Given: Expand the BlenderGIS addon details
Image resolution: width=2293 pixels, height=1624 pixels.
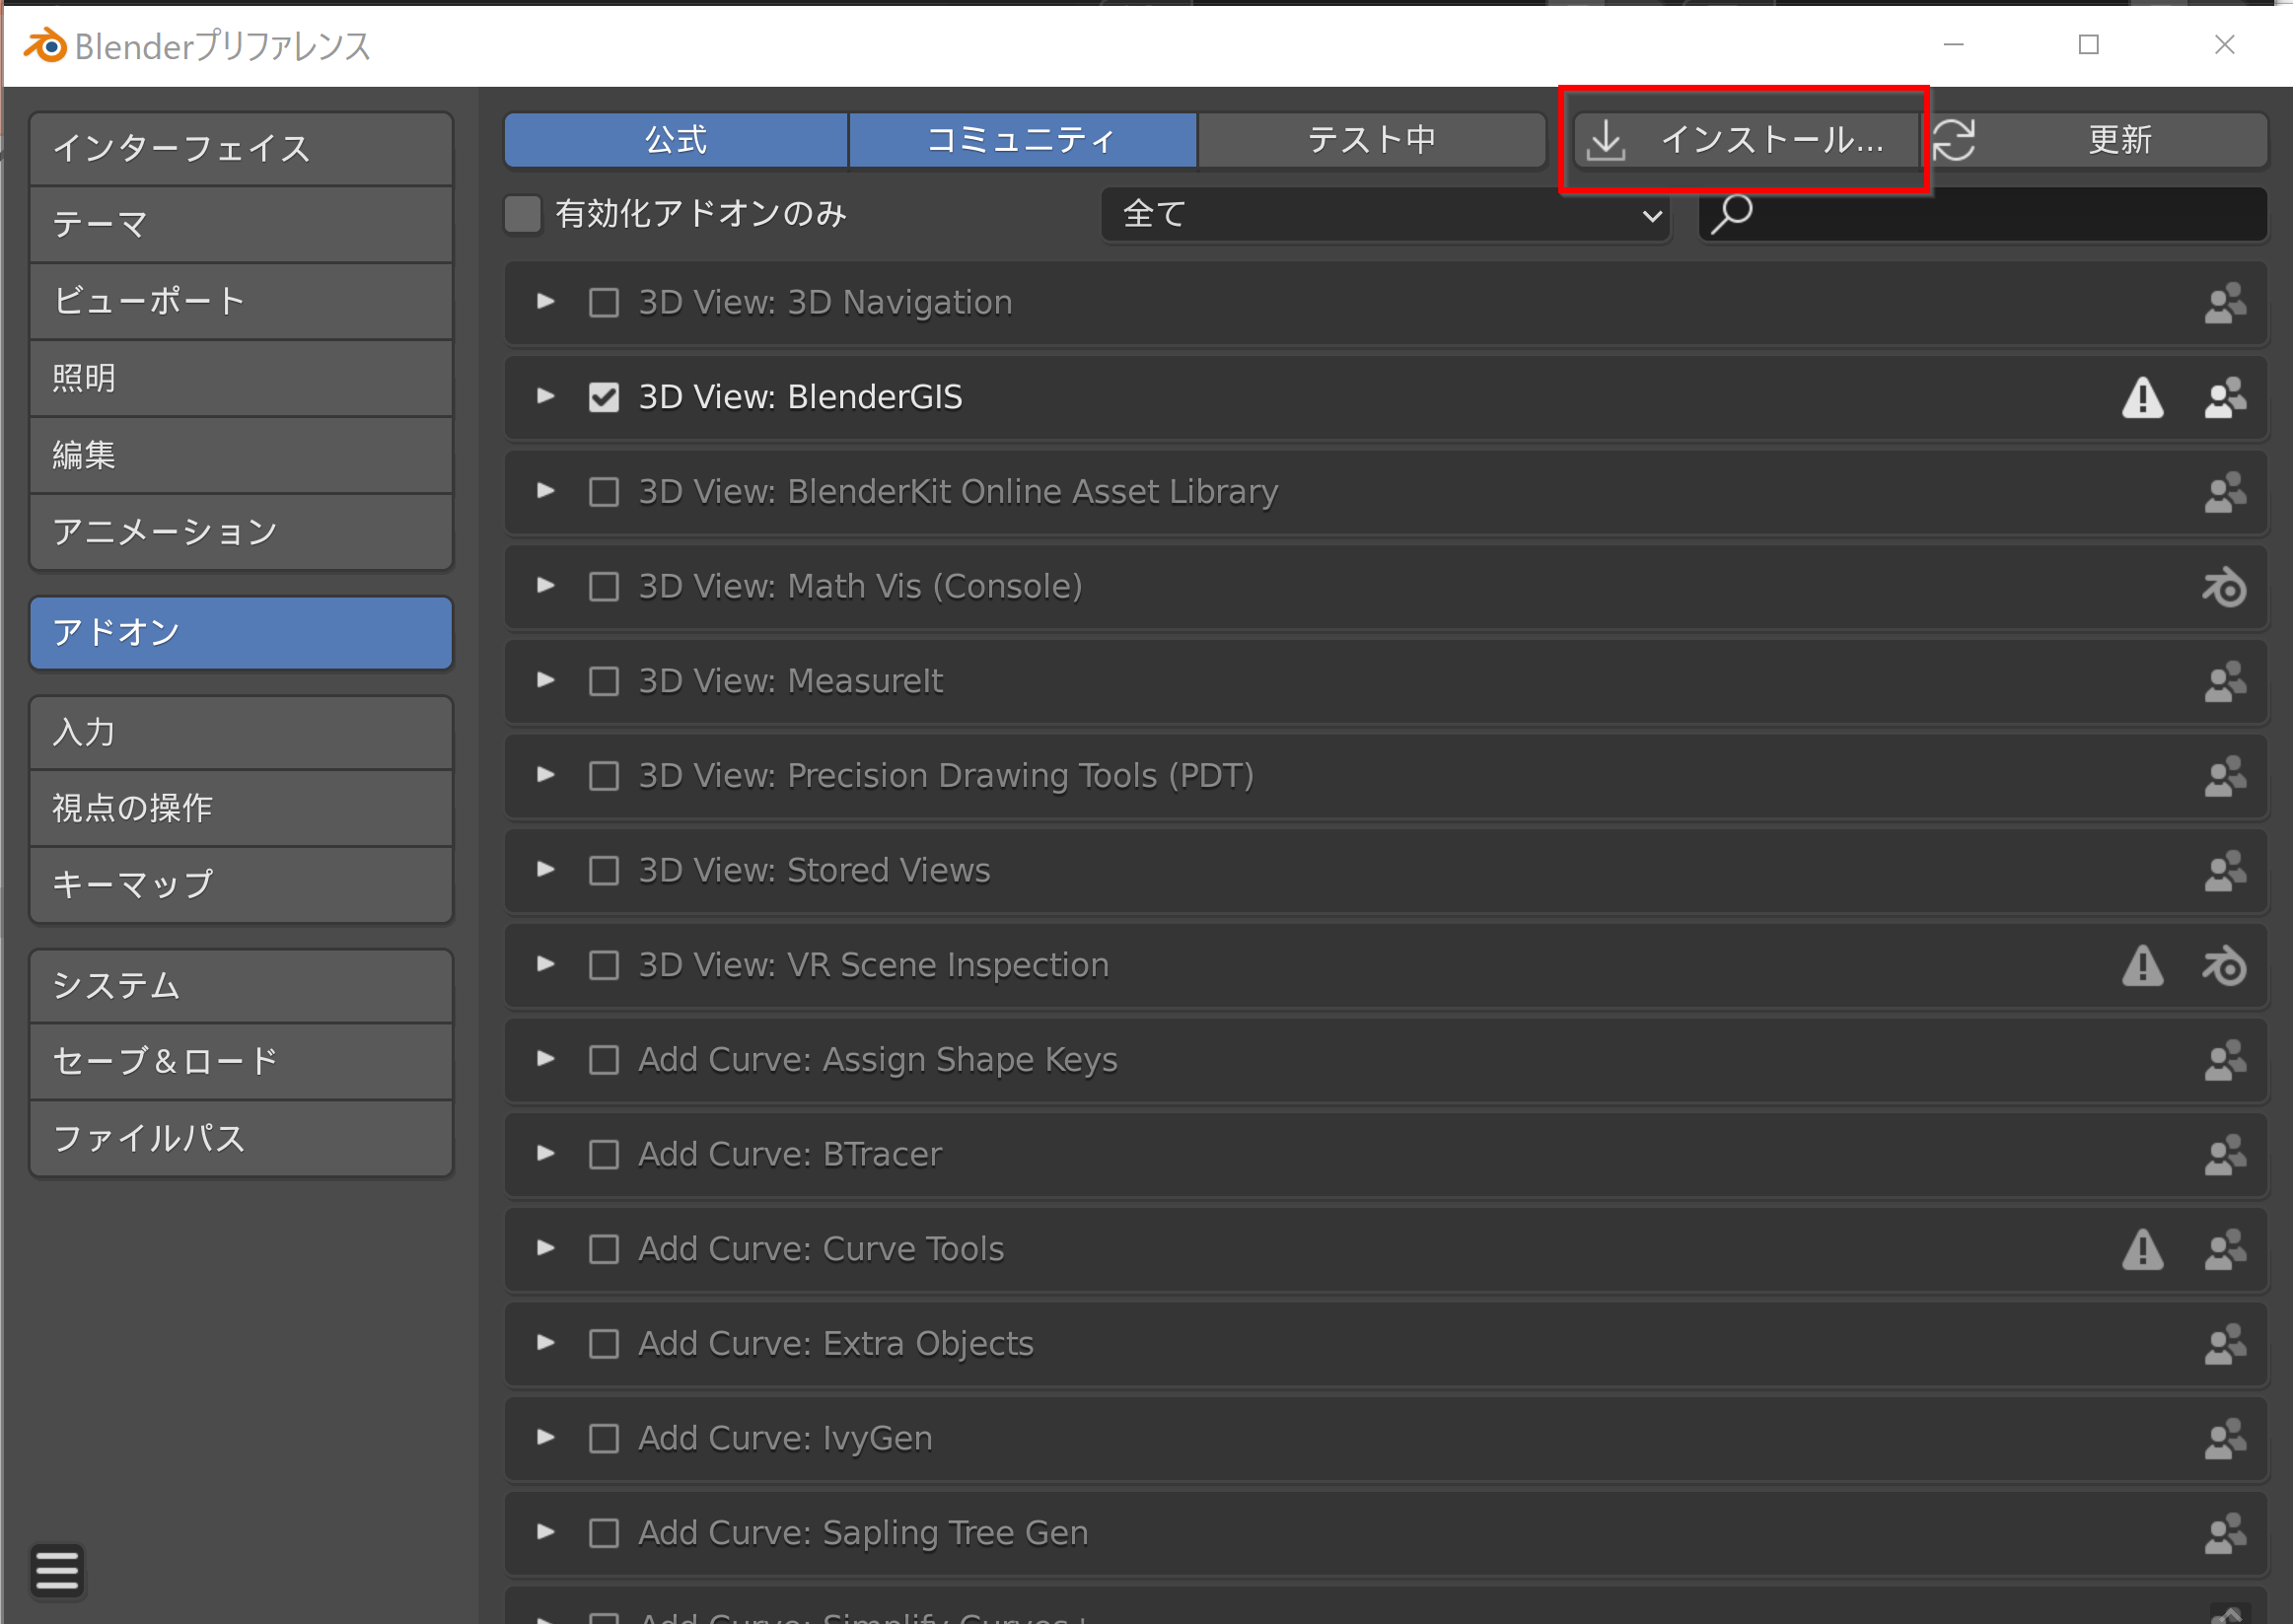Looking at the screenshot, I should coord(545,397).
